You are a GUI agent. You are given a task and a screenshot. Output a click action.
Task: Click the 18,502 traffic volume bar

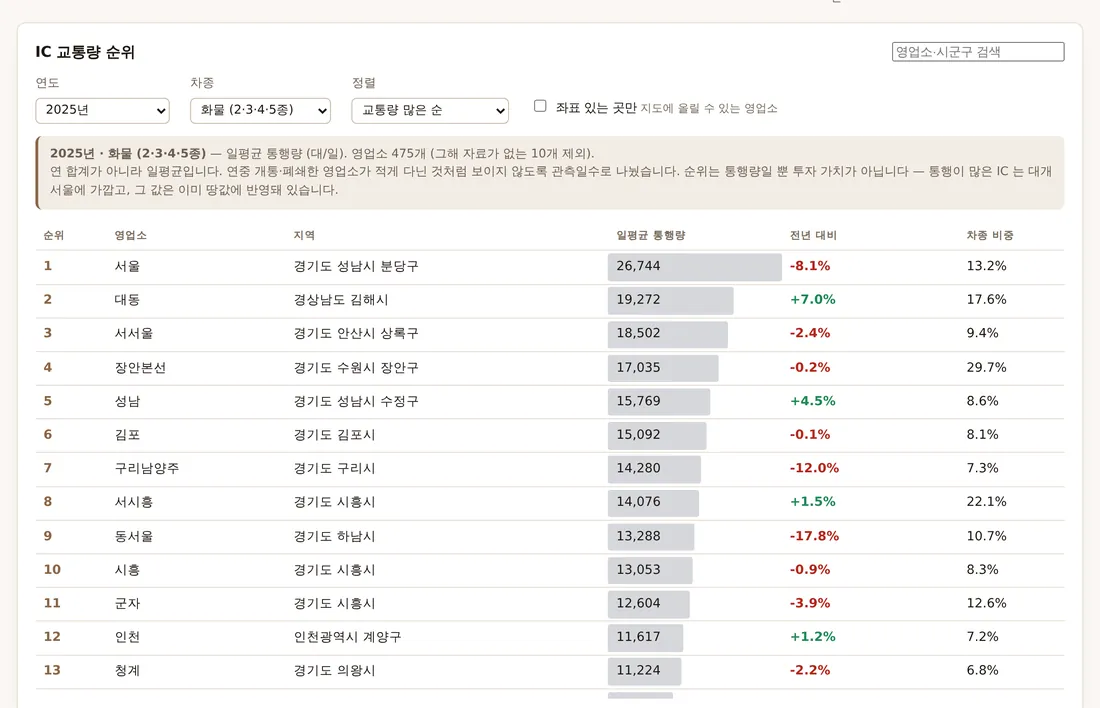[x=668, y=334]
